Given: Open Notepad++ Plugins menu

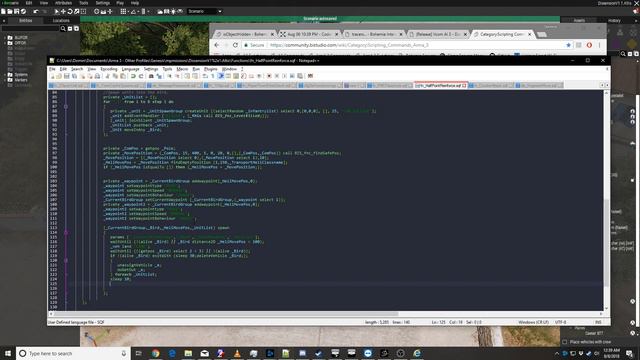Looking at the screenshot, I should (x=211, y=69).
